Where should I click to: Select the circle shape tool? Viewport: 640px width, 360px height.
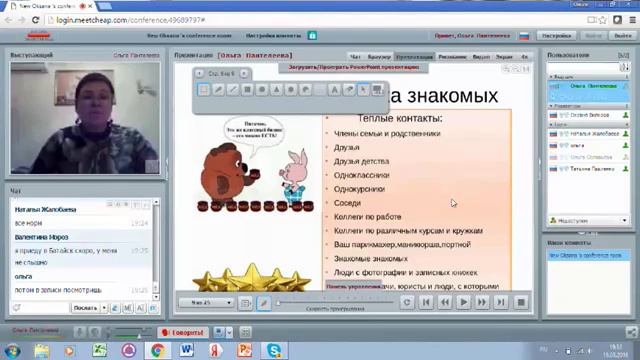coord(262,89)
